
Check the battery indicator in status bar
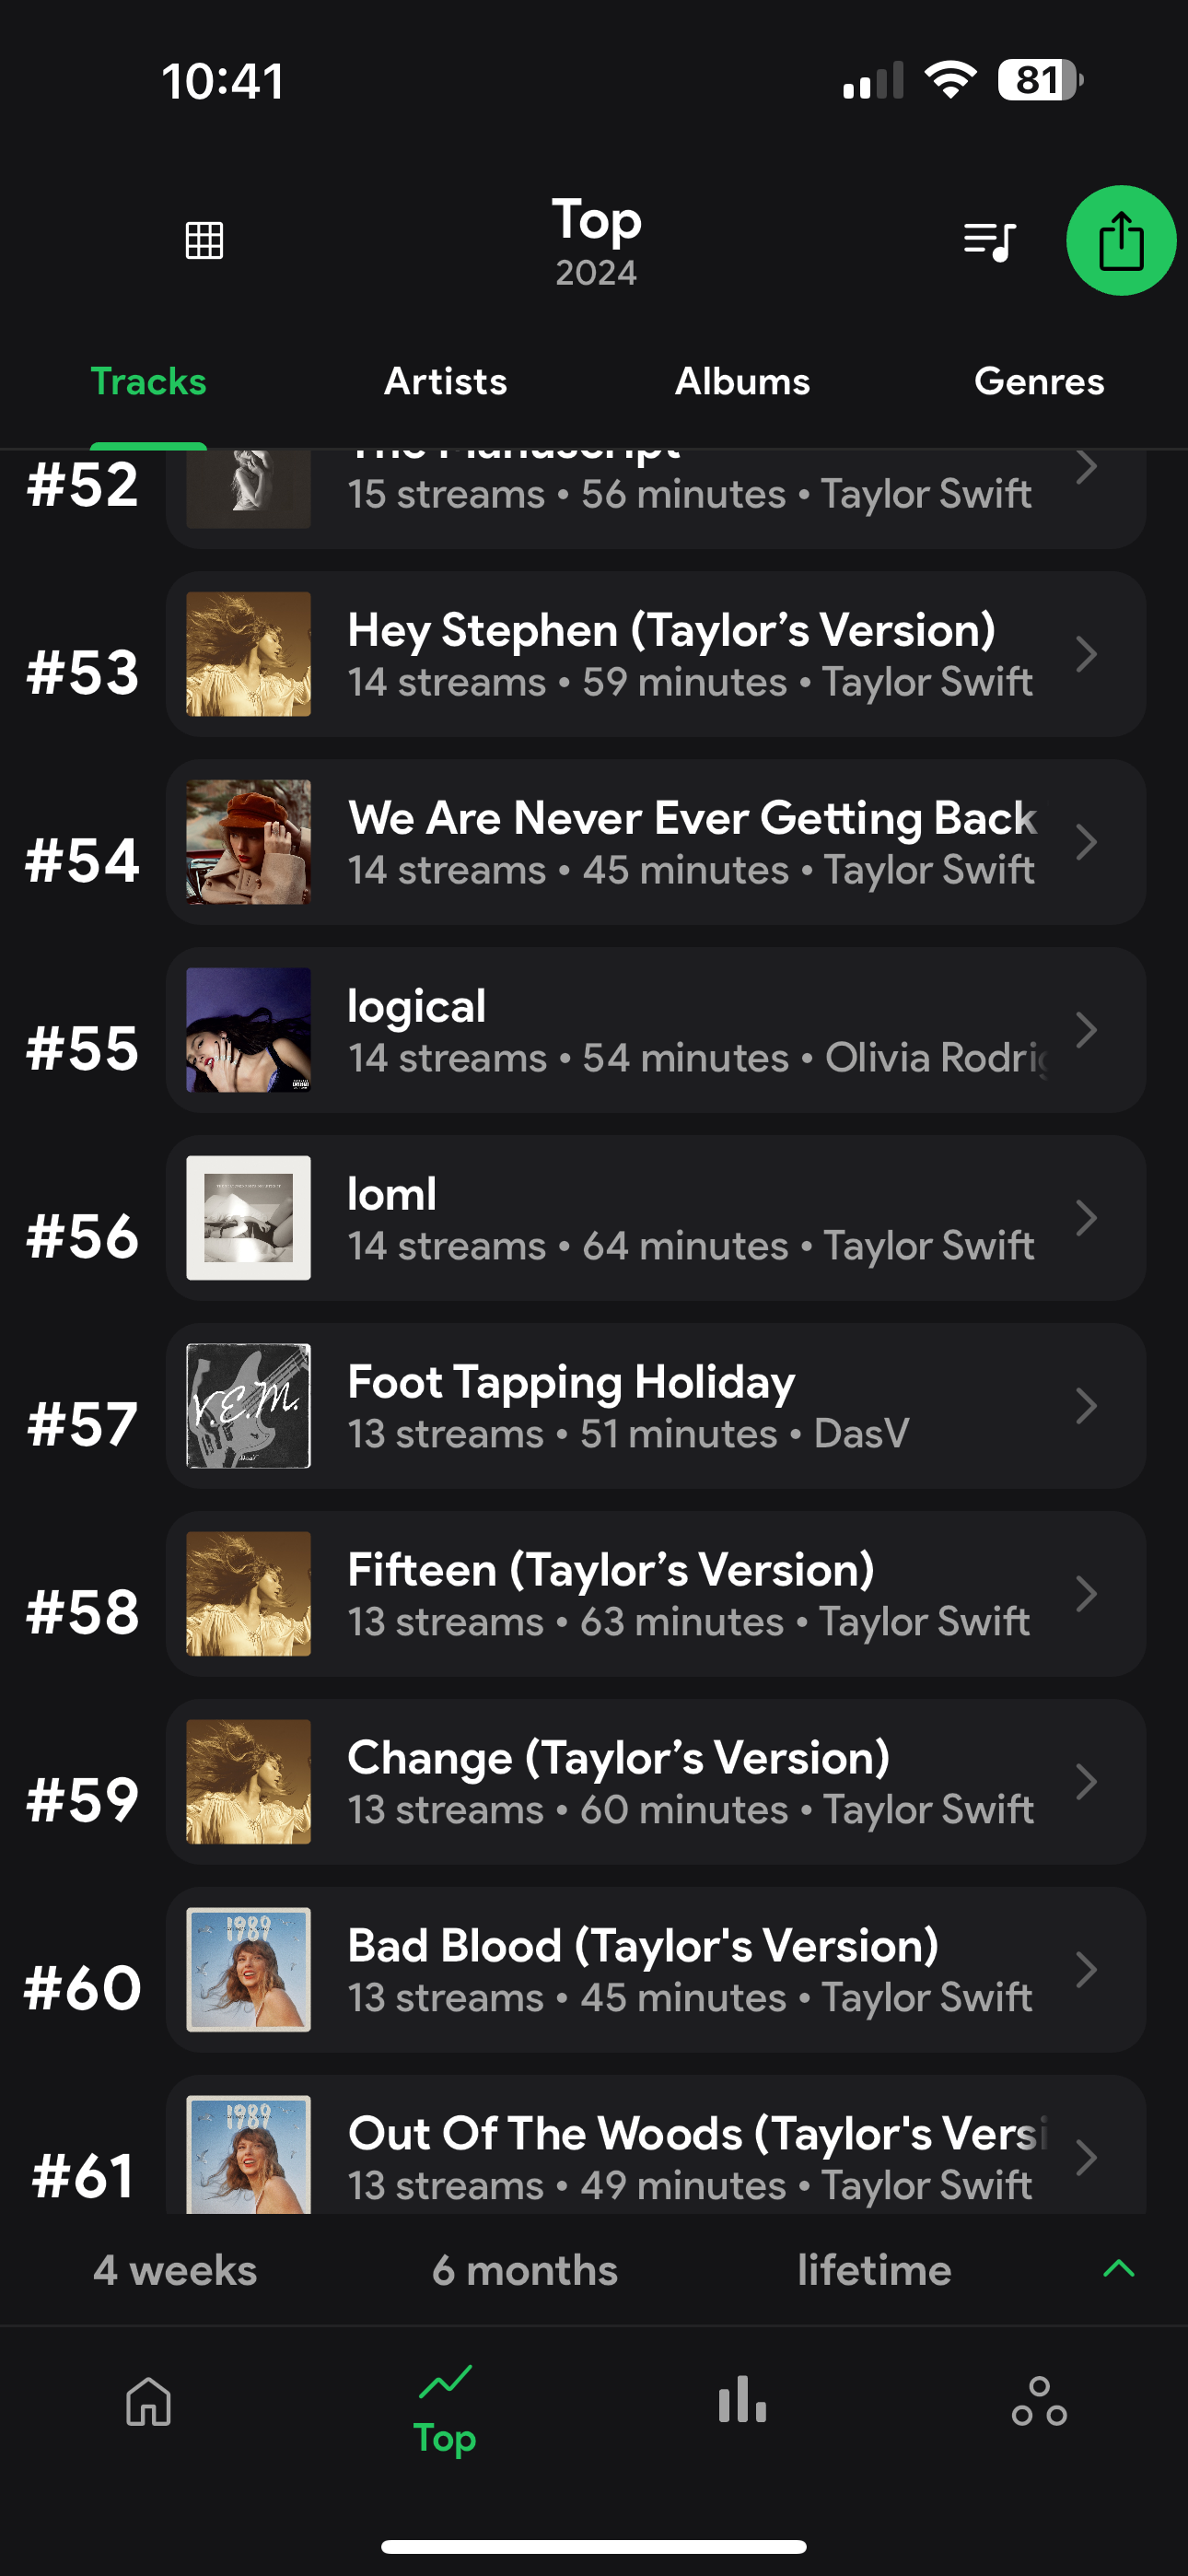pyautogui.click(x=1039, y=80)
